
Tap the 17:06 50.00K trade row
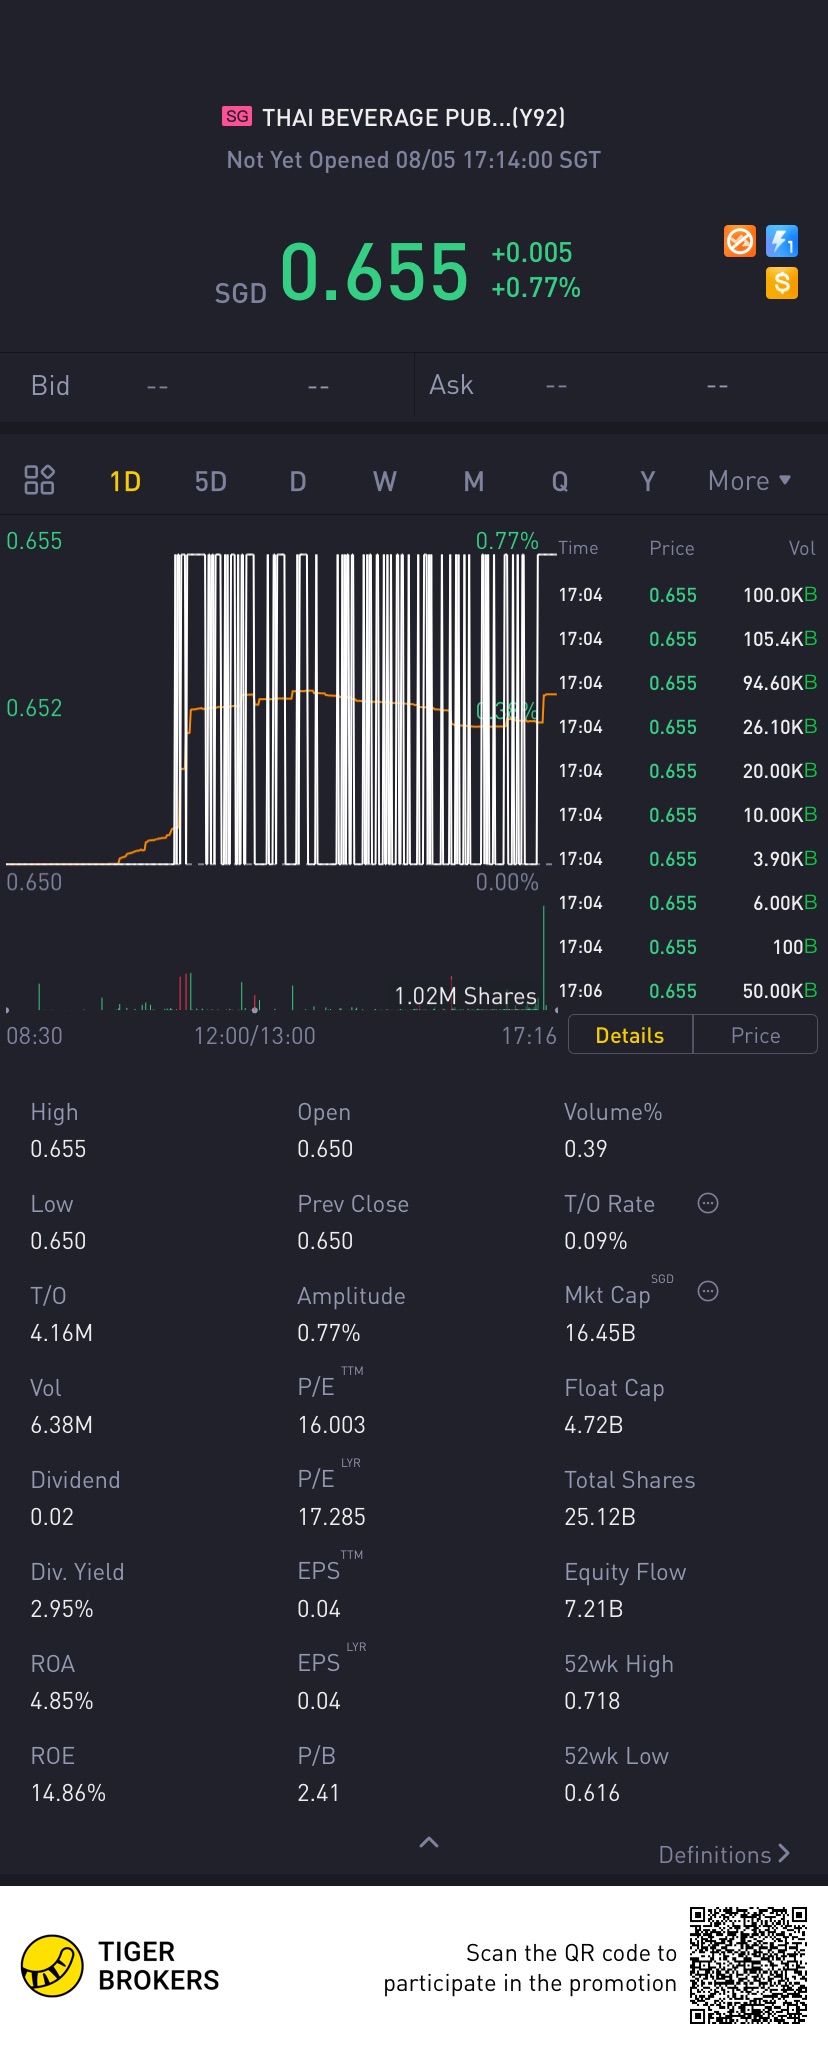click(x=688, y=991)
